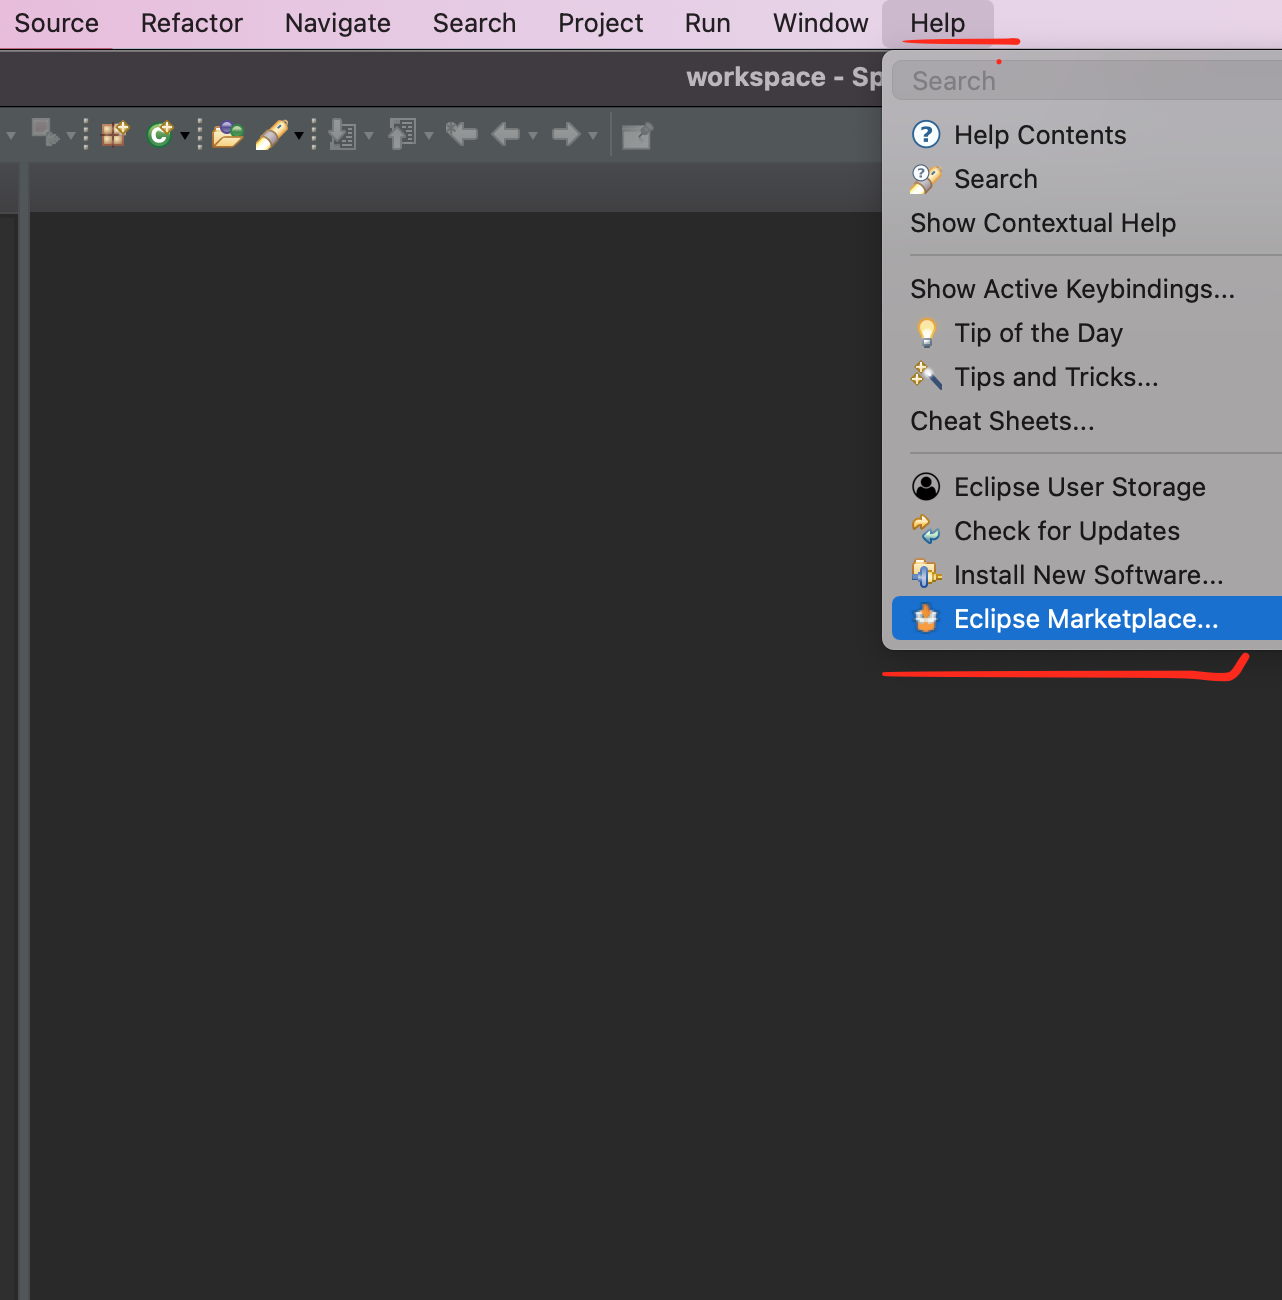Click the Previous Annotation toolbar icon

[402, 134]
